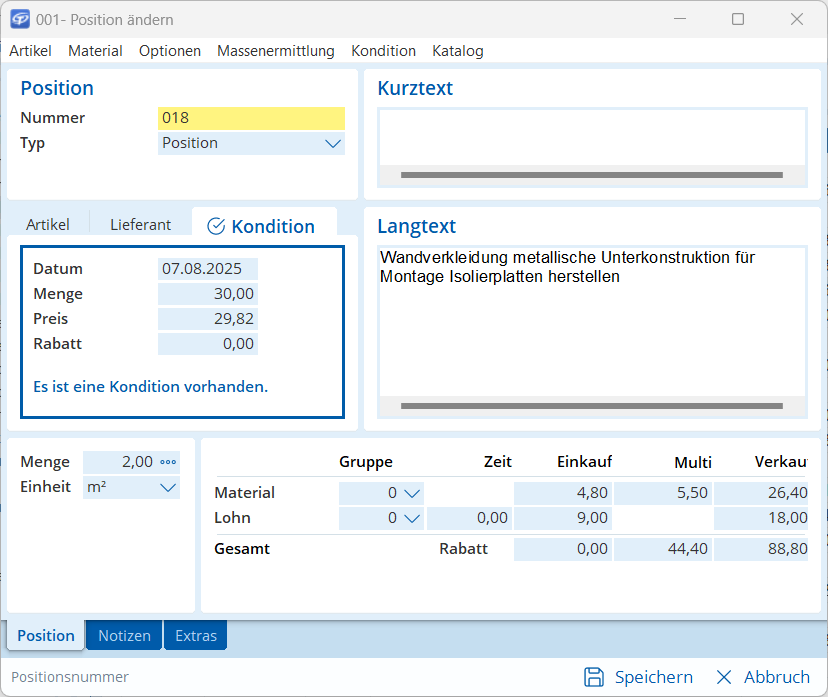This screenshot has width=828, height=697.
Task: Click the Langtext horizontal scrollbar
Action: coord(591,406)
